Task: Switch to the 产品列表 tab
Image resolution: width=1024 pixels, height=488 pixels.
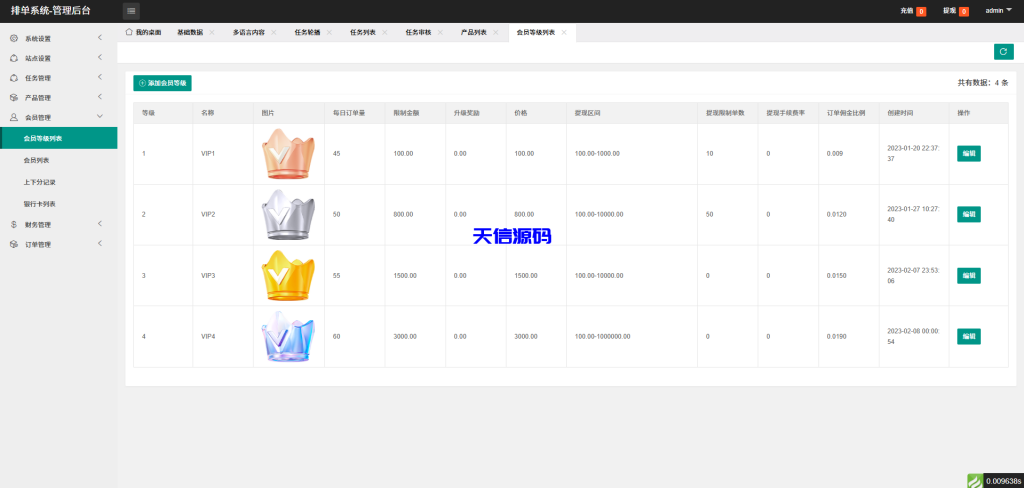Action: [x=473, y=32]
